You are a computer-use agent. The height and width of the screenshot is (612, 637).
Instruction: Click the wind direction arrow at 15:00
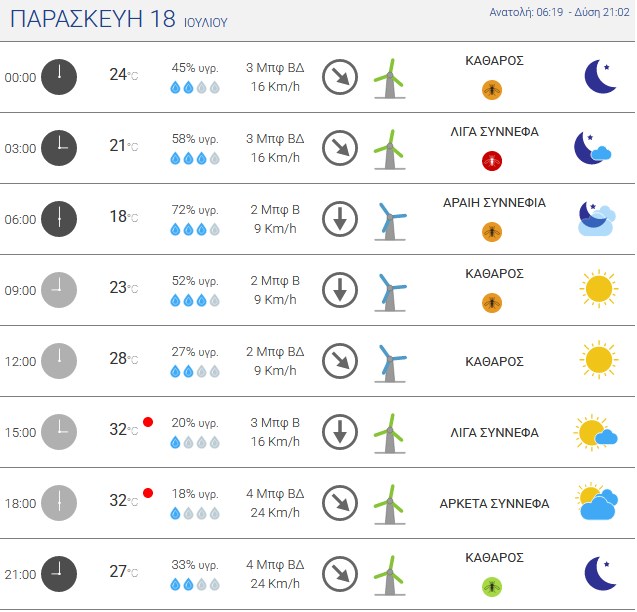click(x=340, y=432)
